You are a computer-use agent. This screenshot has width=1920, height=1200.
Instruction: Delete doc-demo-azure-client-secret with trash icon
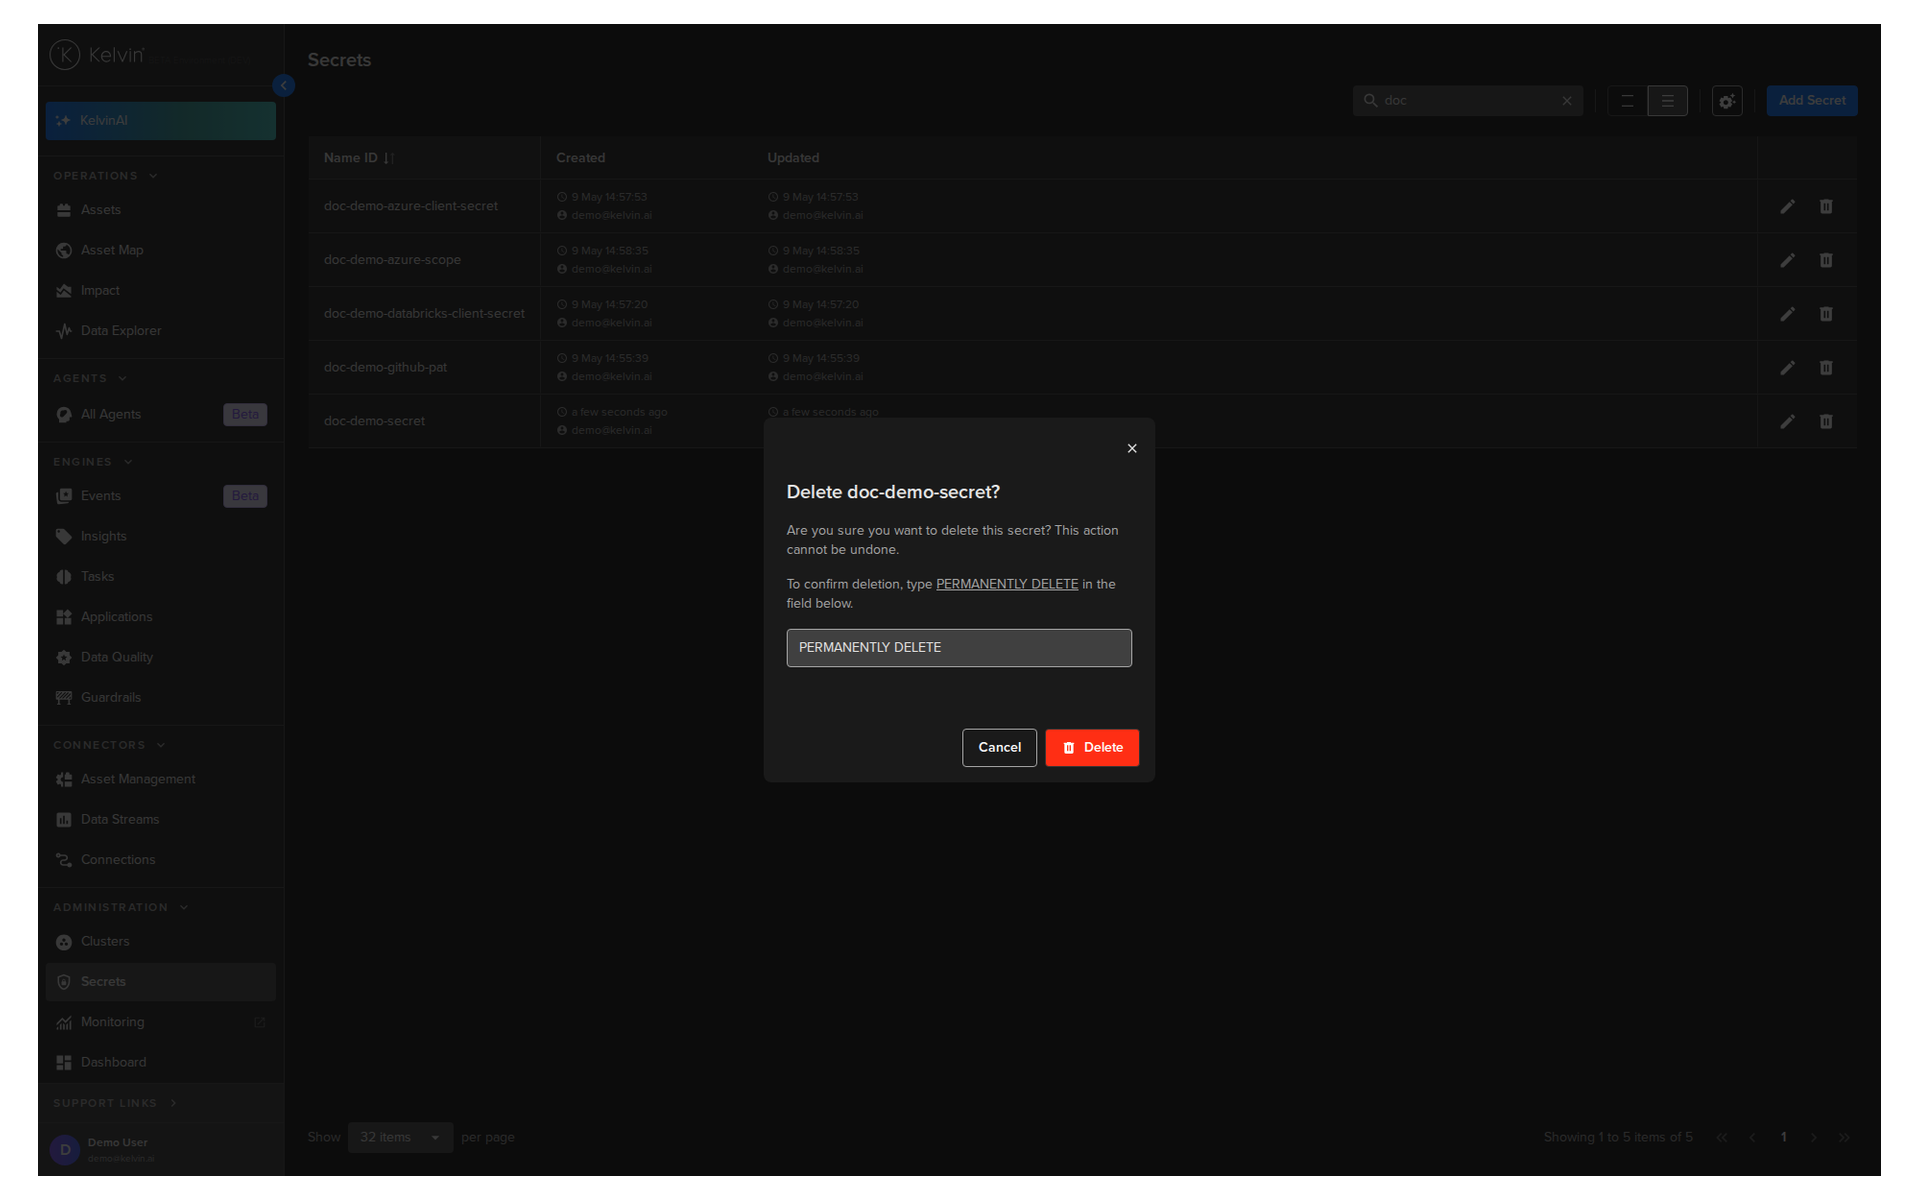point(1826,206)
